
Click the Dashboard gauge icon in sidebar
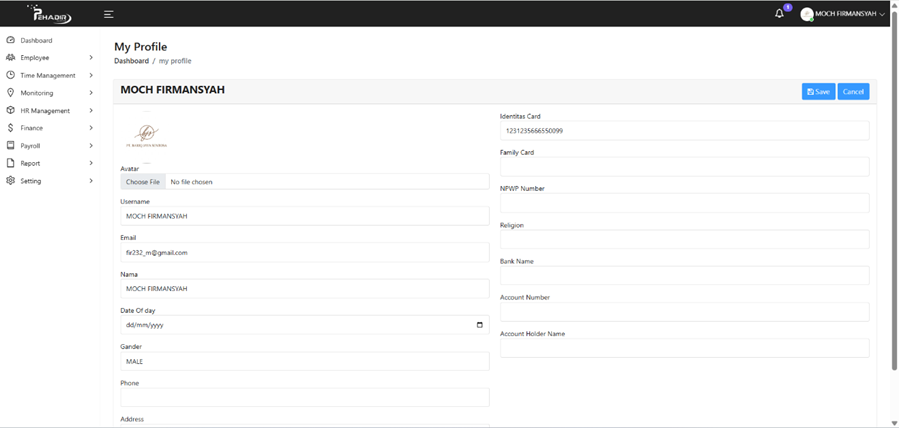click(11, 40)
